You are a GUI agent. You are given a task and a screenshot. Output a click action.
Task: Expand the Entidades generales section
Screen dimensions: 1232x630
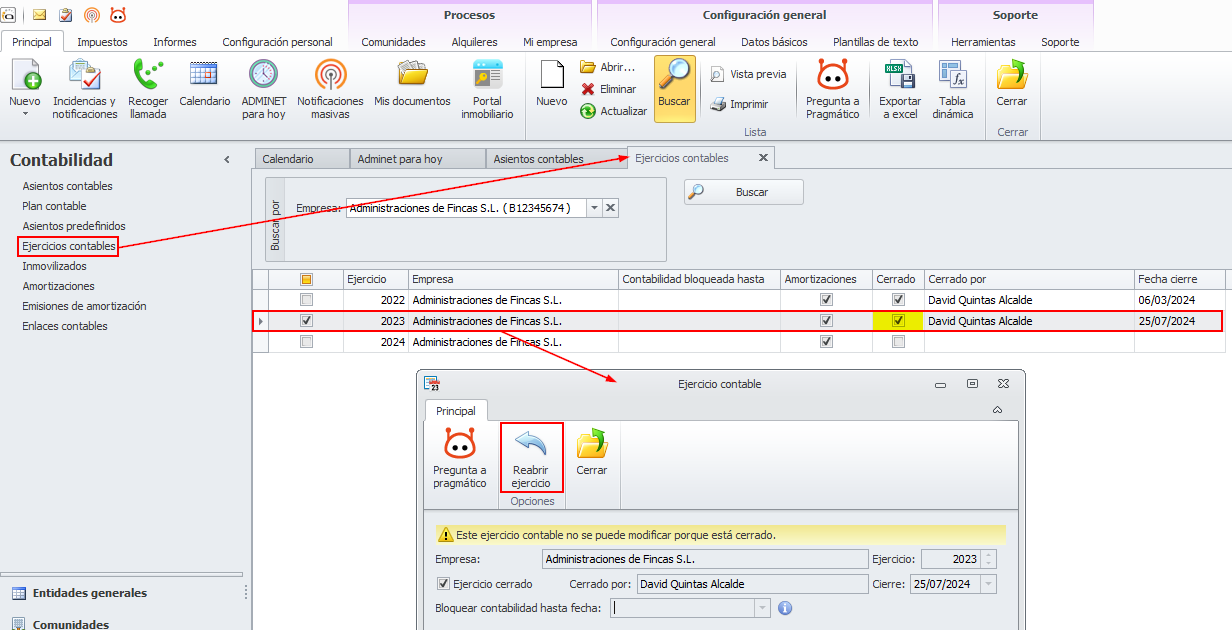[89, 593]
